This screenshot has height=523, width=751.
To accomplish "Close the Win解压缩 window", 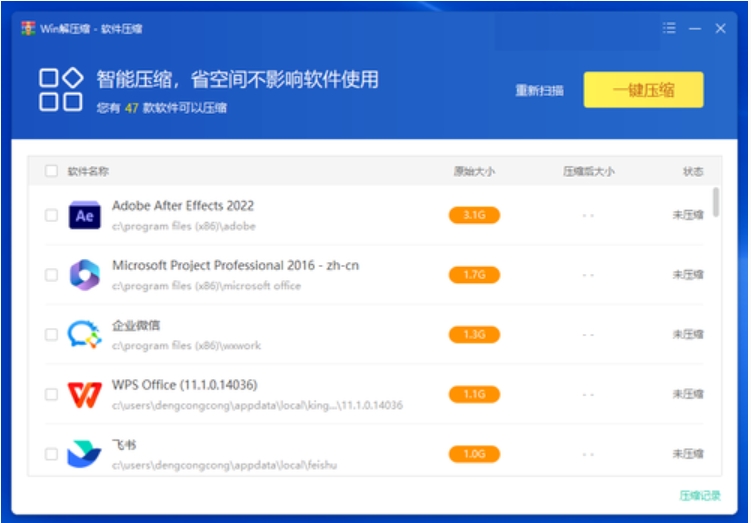I will point(720,28).
